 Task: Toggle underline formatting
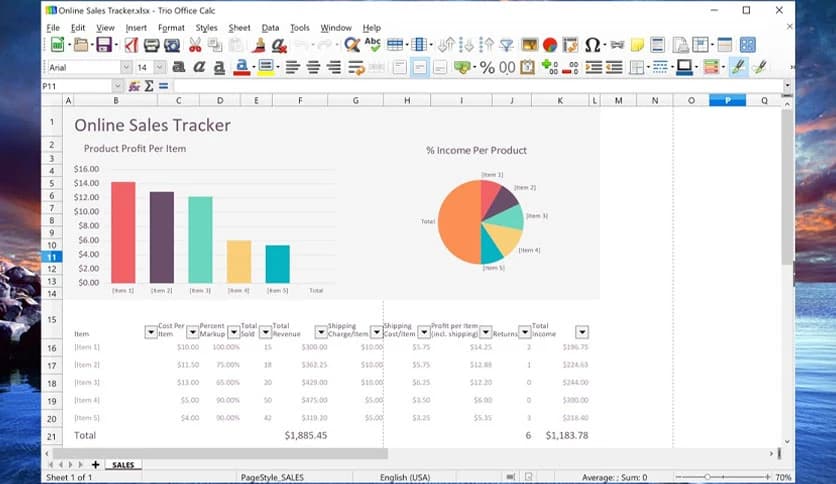[219, 67]
